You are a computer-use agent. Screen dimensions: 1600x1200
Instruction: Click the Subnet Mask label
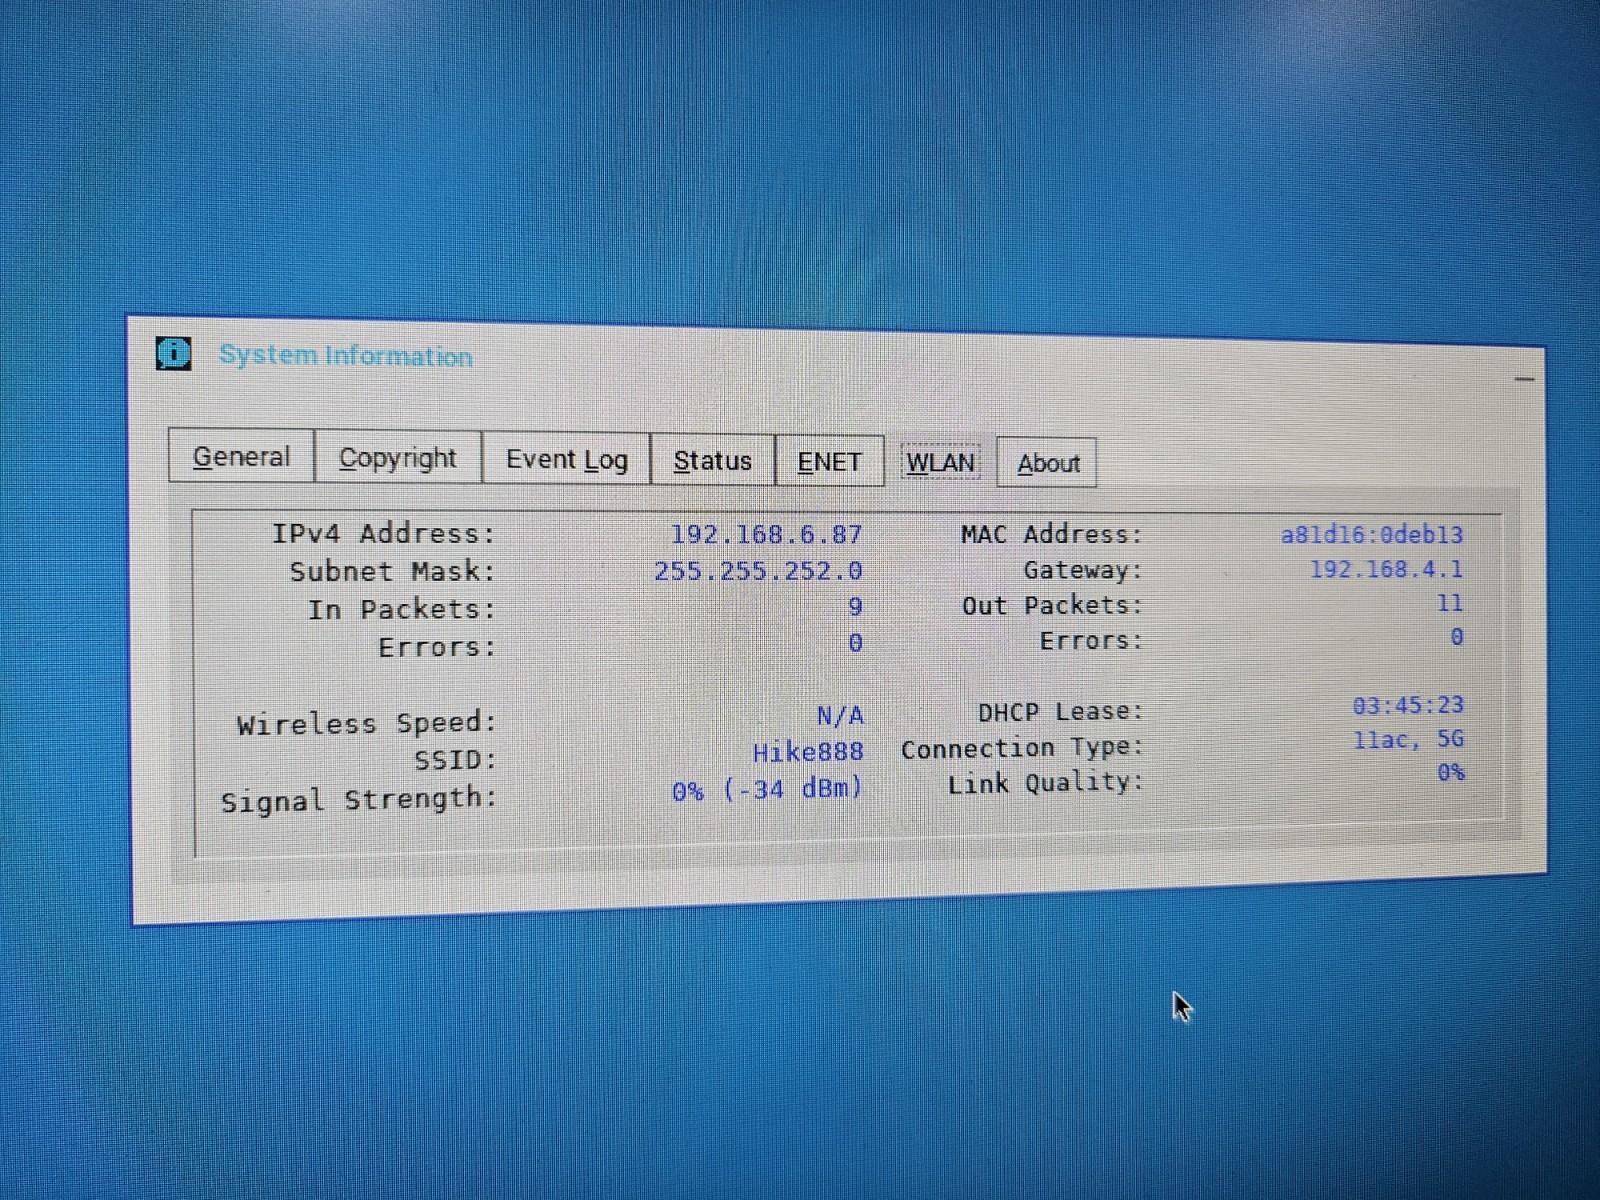pos(393,571)
